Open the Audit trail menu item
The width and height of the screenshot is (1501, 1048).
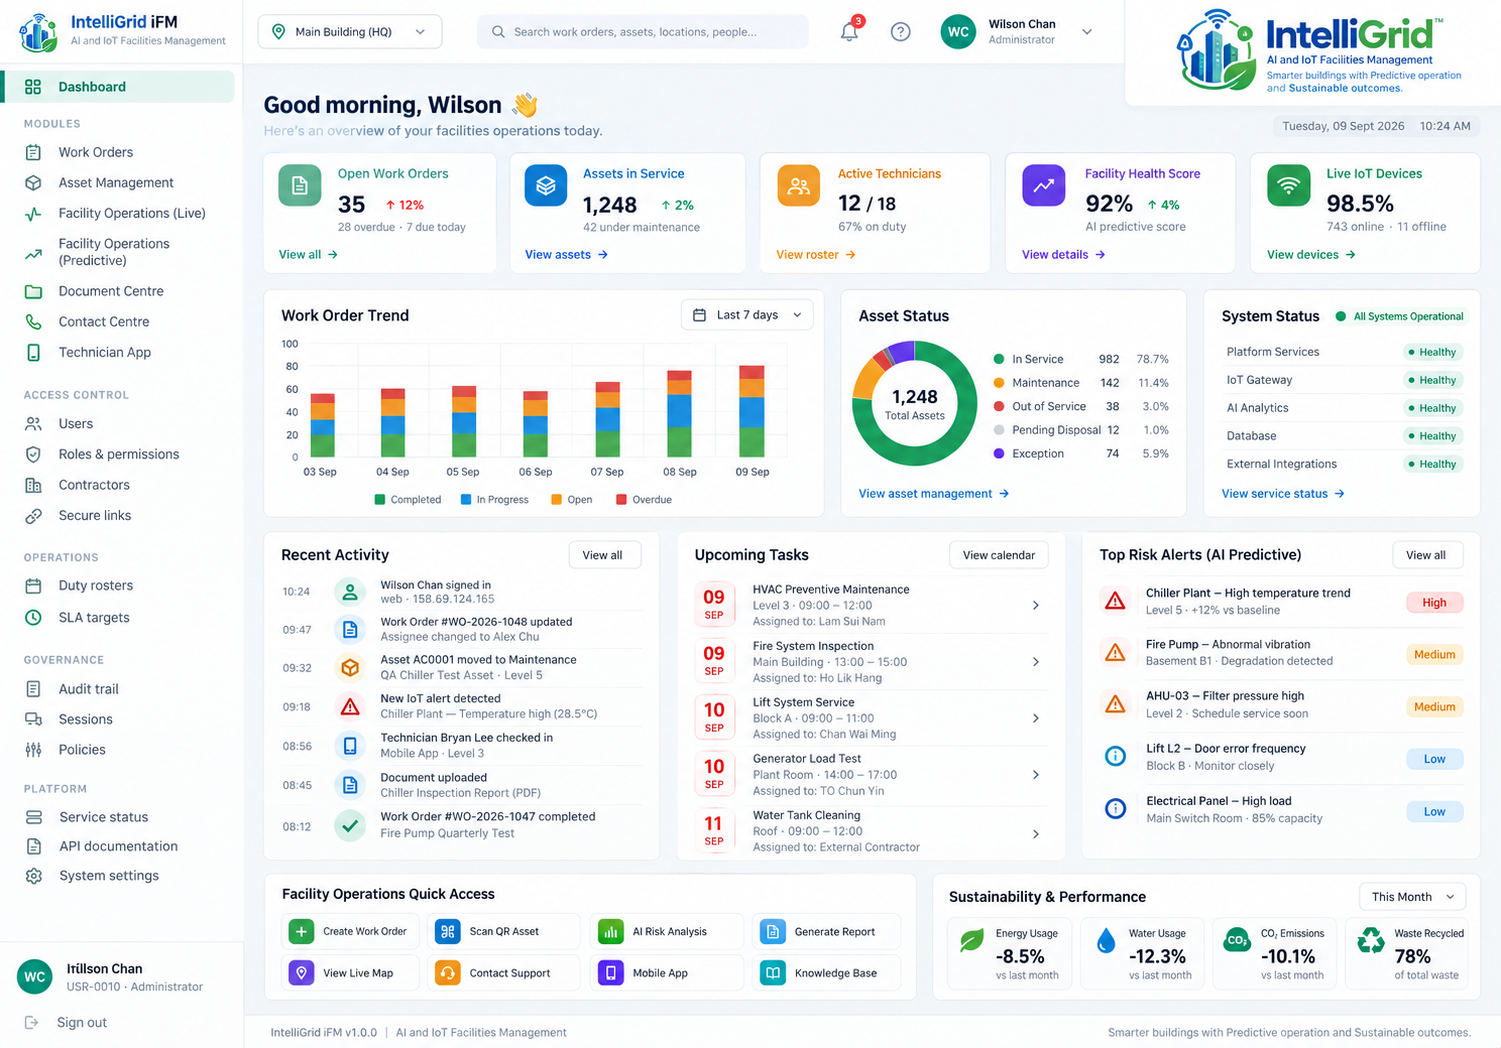tap(88, 689)
